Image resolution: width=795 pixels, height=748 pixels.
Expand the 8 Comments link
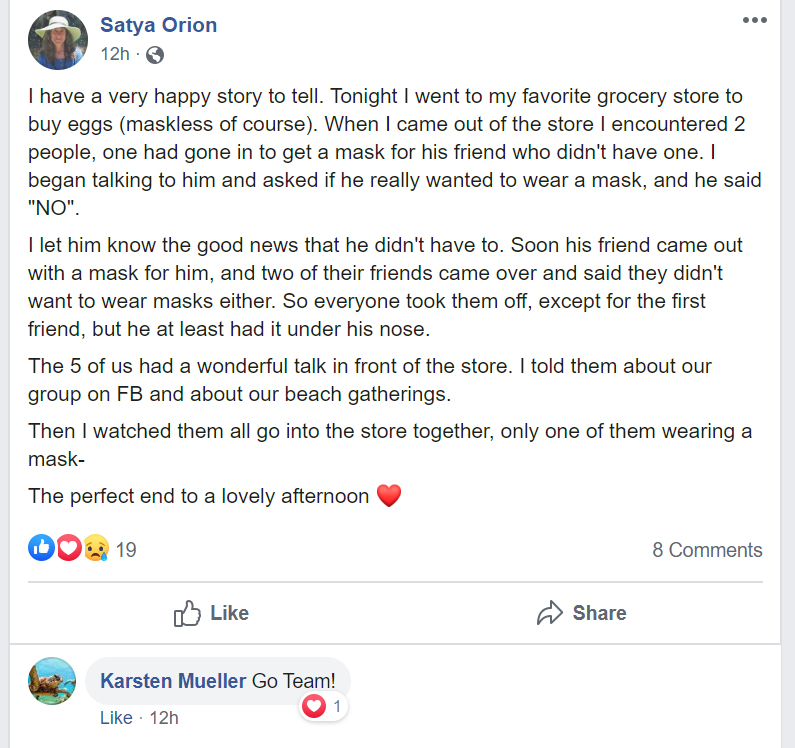(x=707, y=550)
